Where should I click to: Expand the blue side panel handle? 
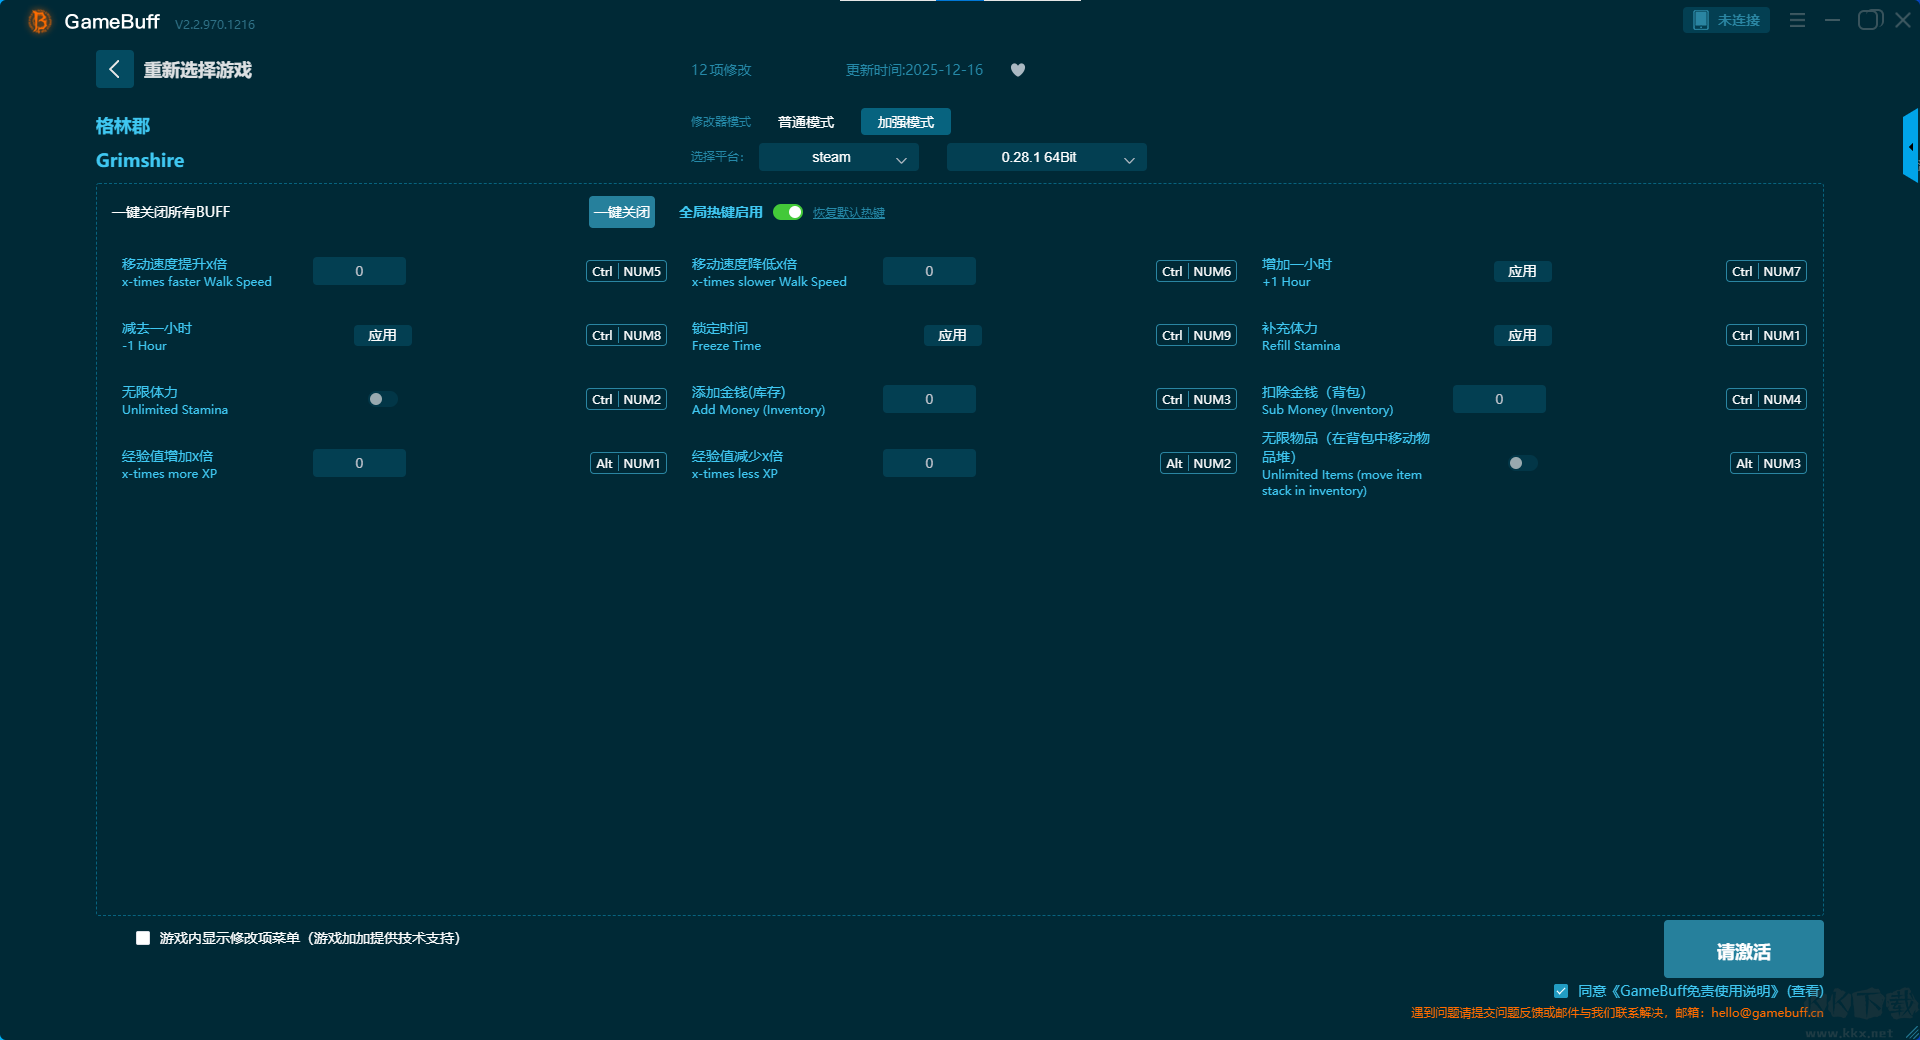coord(1911,146)
